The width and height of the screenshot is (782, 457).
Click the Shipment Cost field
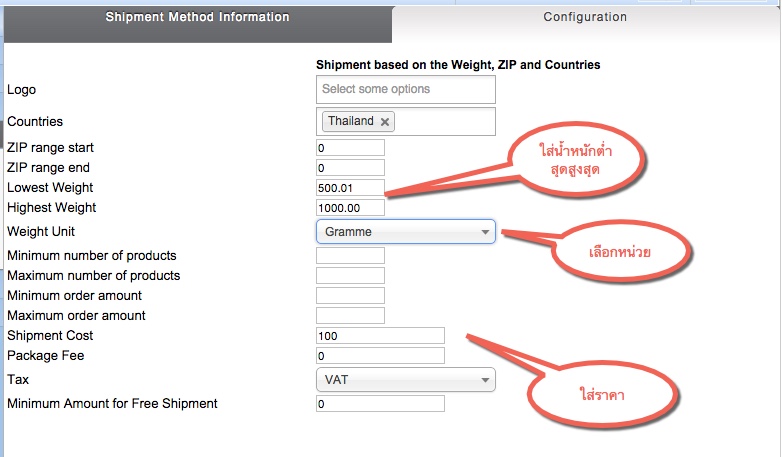[x=380, y=336]
